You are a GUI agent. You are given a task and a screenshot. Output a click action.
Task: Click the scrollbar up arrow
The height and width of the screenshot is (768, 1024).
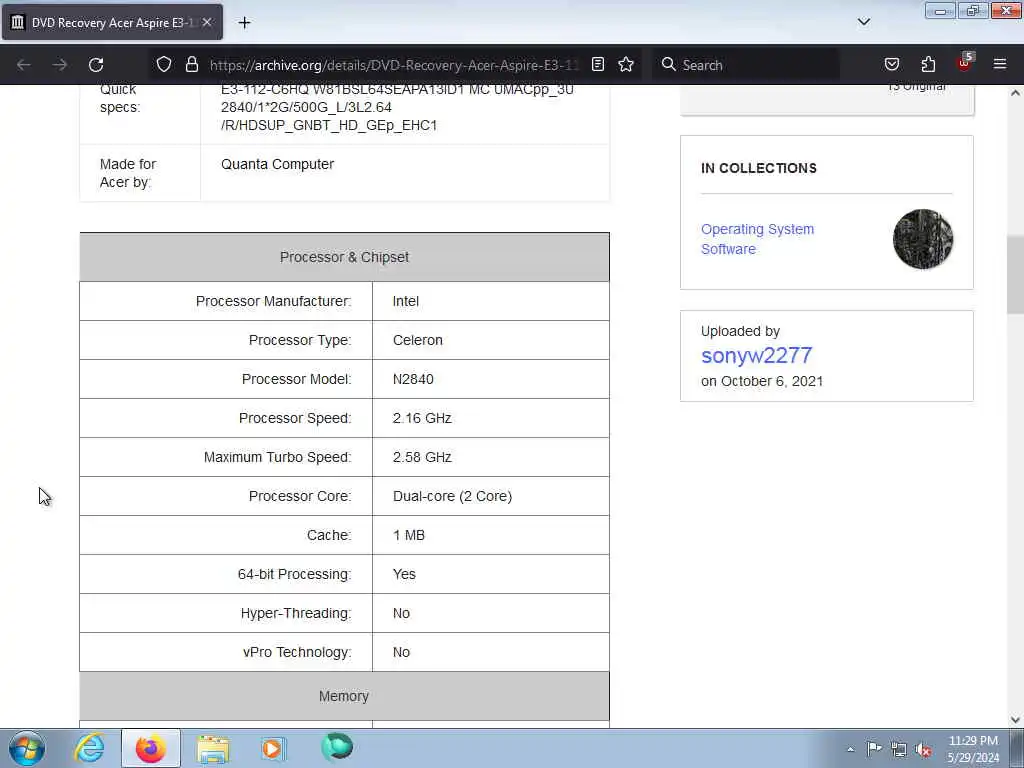(1015, 93)
